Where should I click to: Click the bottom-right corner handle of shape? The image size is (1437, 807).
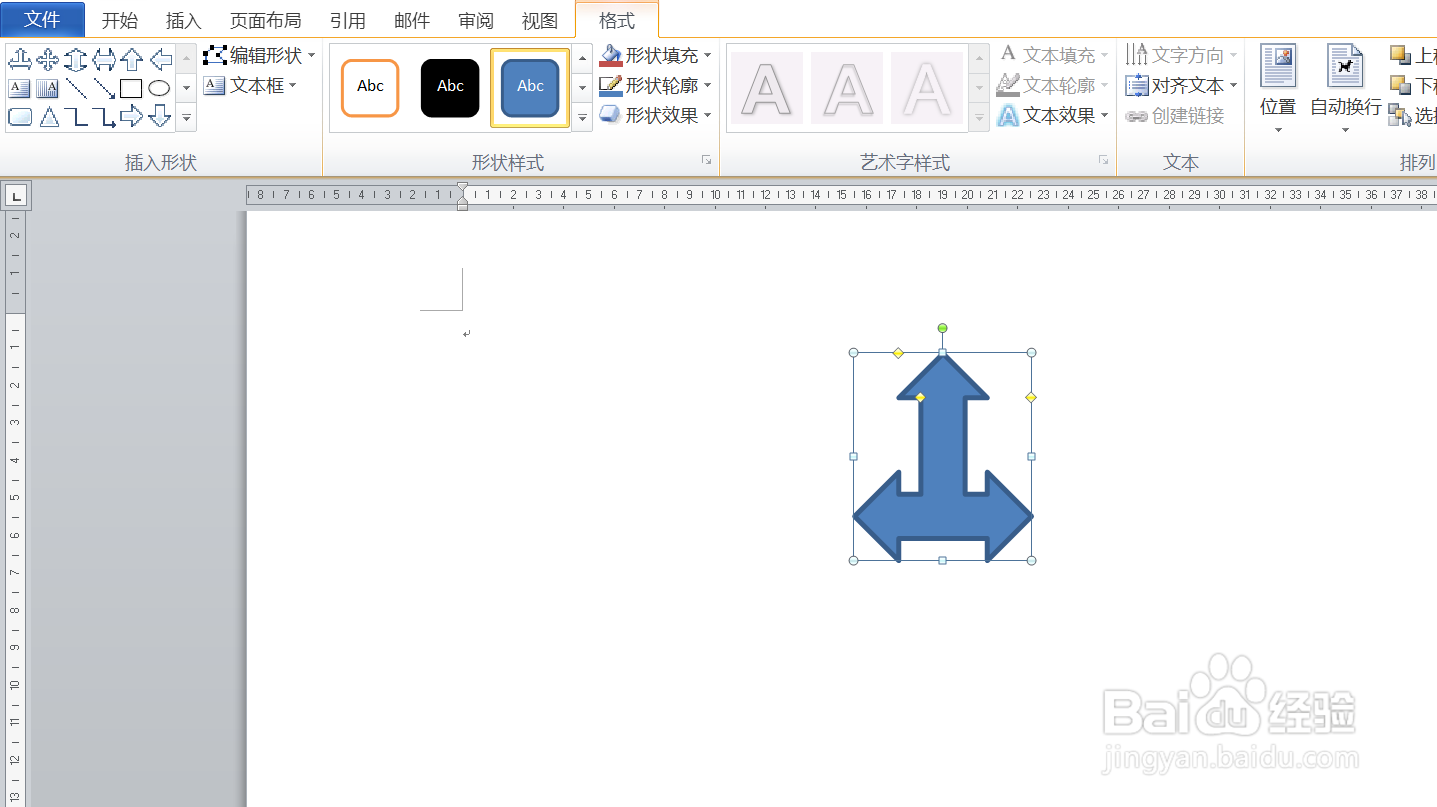point(1031,560)
